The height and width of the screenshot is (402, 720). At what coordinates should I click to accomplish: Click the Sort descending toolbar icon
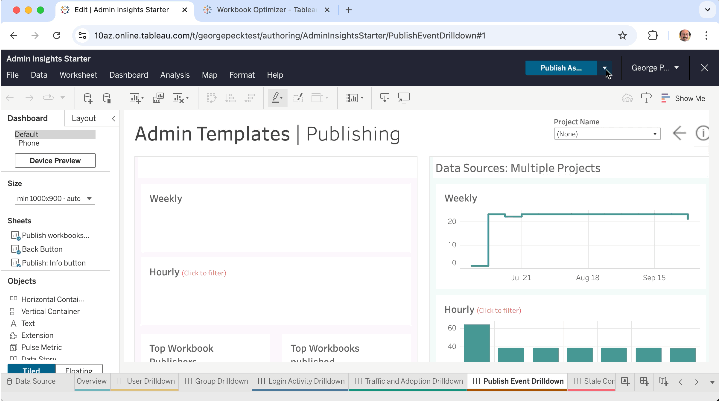point(250,98)
